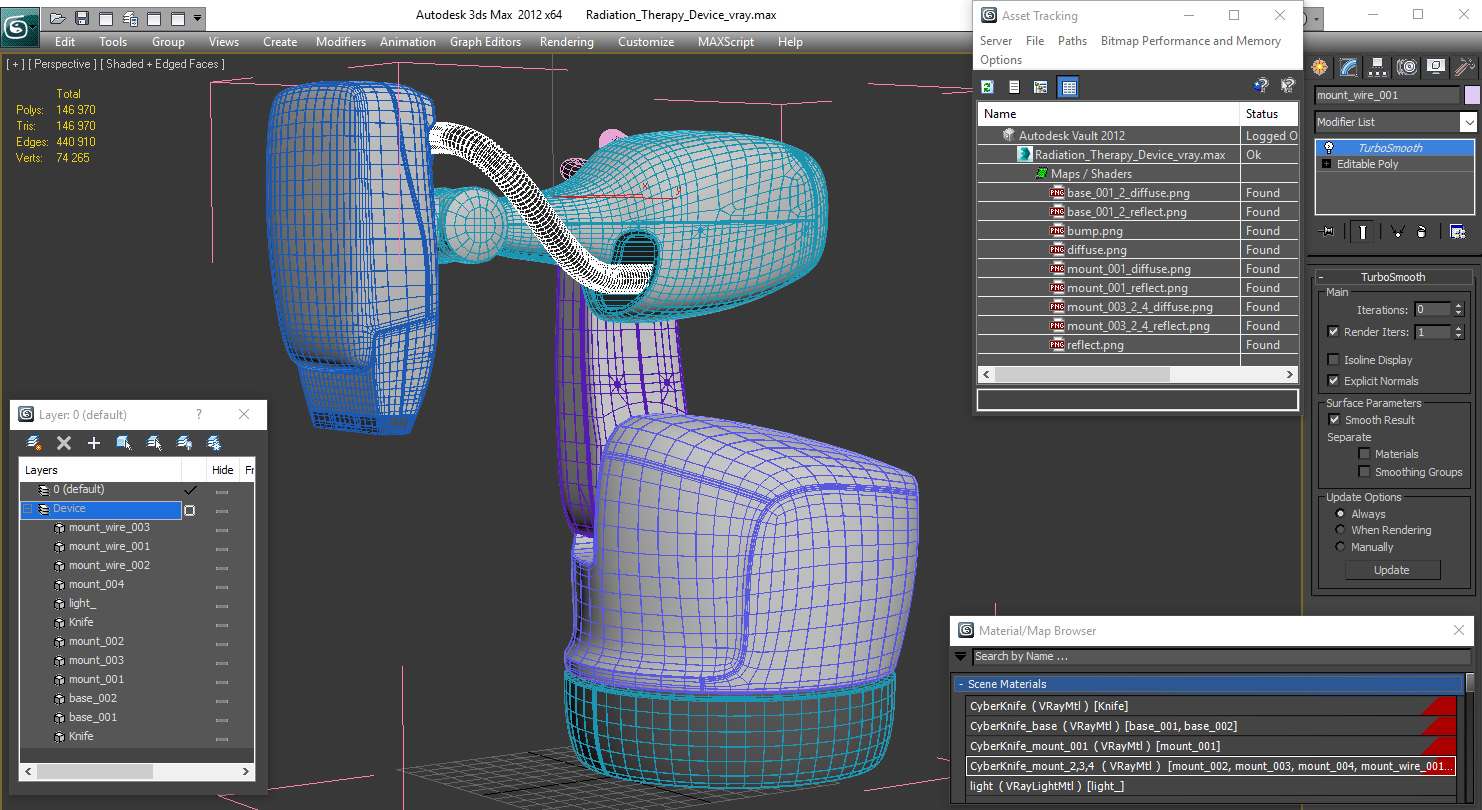Viewport: 1482px width, 810px height.
Task: Select Manually update radio option
Action: [1340, 547]
